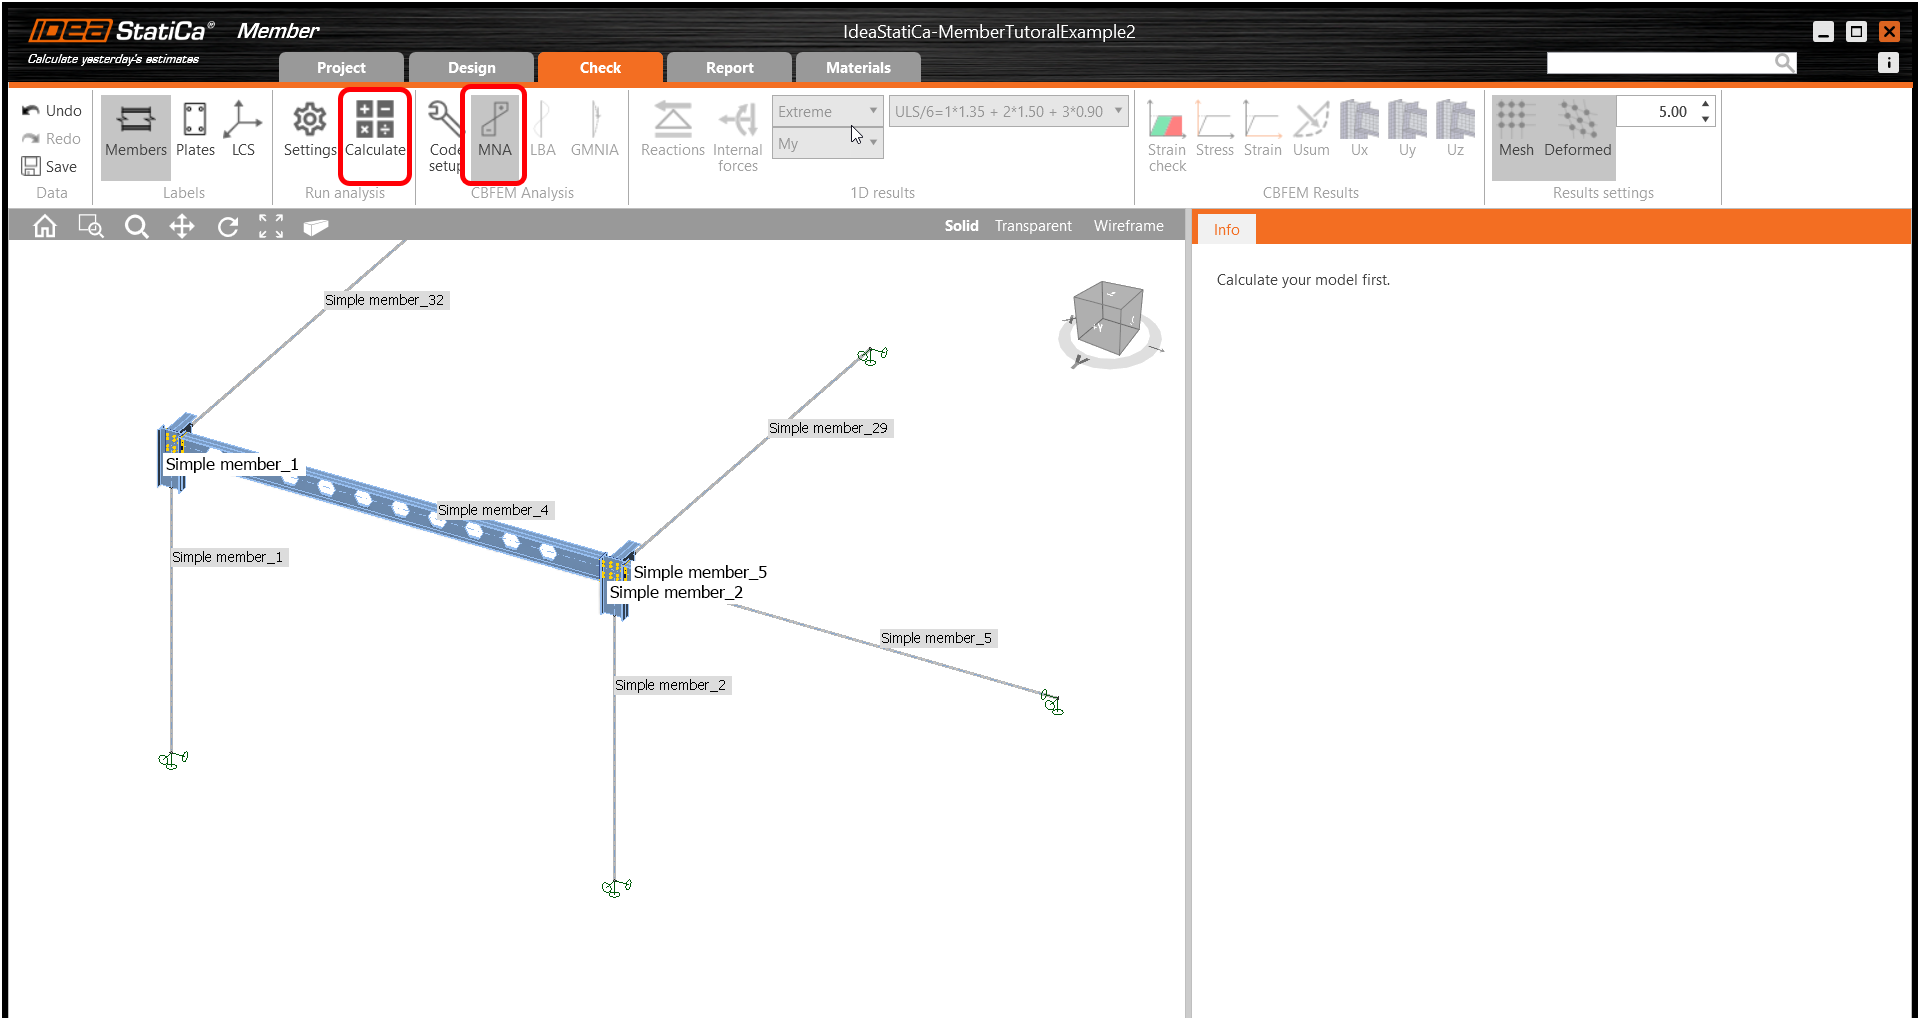Fit model to full view
This screenshot has width=1920, height=1018.
point(271,227)
